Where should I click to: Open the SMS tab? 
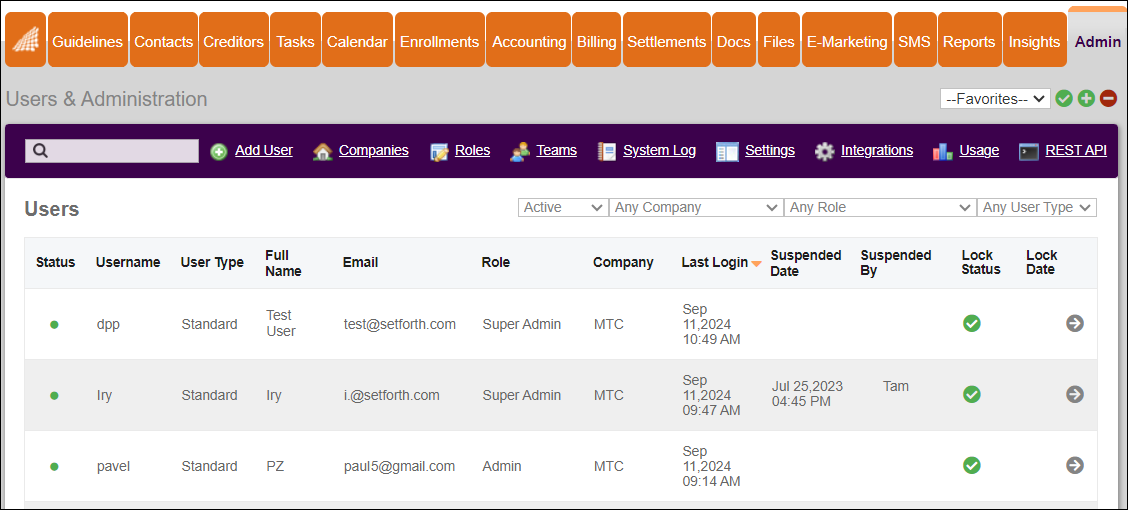[914, 42]
